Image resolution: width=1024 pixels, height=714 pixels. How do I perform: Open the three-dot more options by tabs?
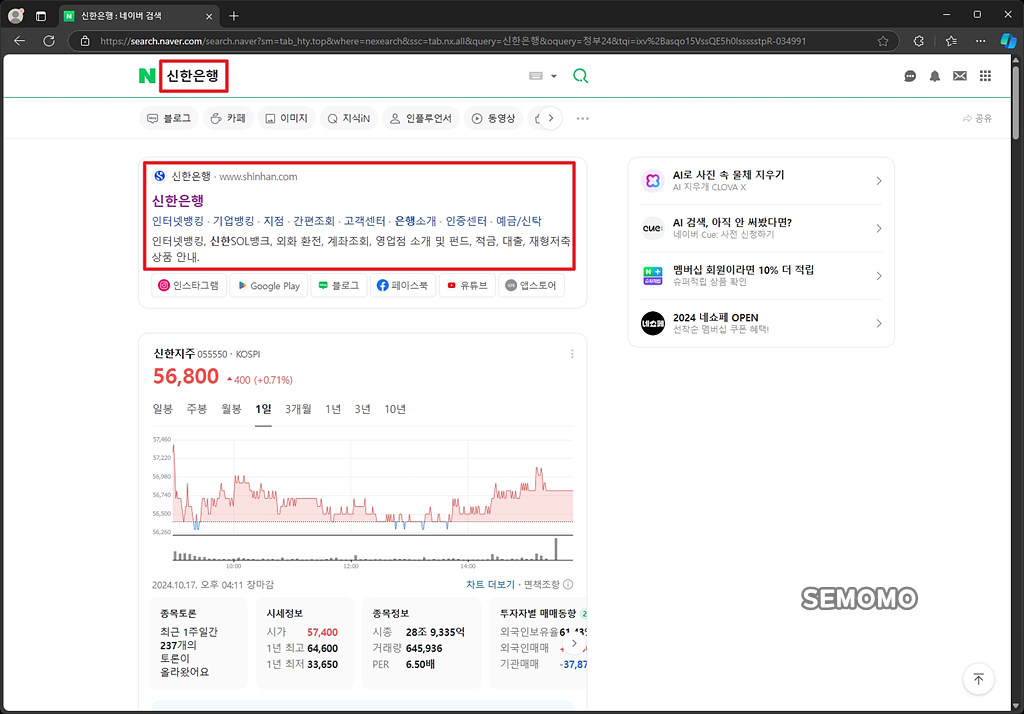click(583, 118)
